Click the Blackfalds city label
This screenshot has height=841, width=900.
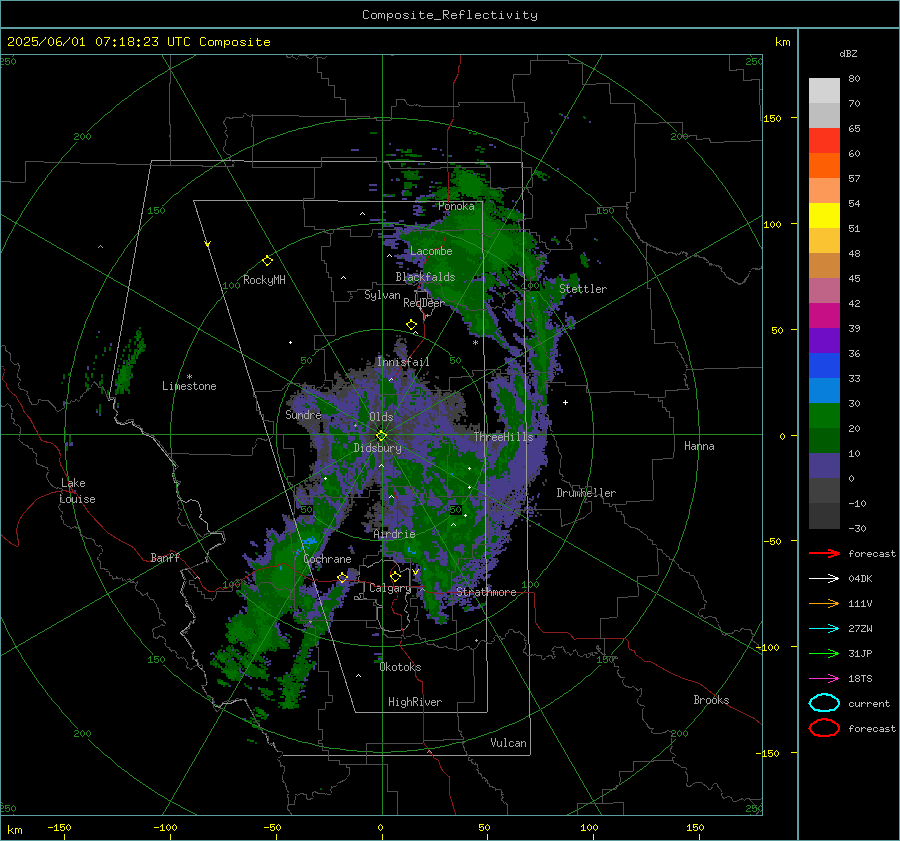(425, 277)
